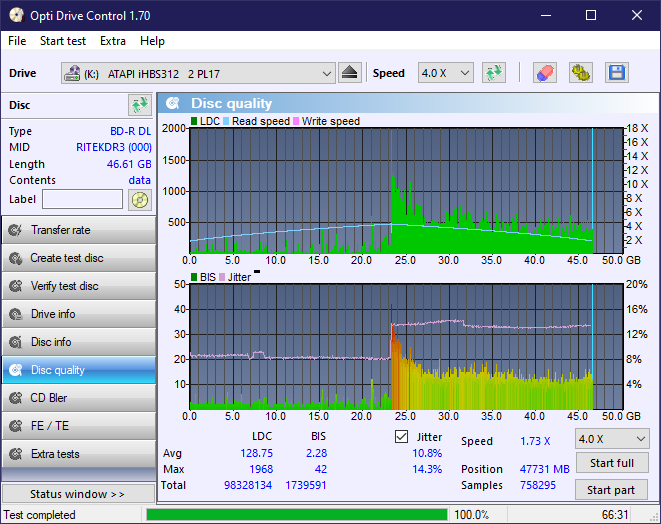Click the LDC total value 98328134

tap(248, 485)
